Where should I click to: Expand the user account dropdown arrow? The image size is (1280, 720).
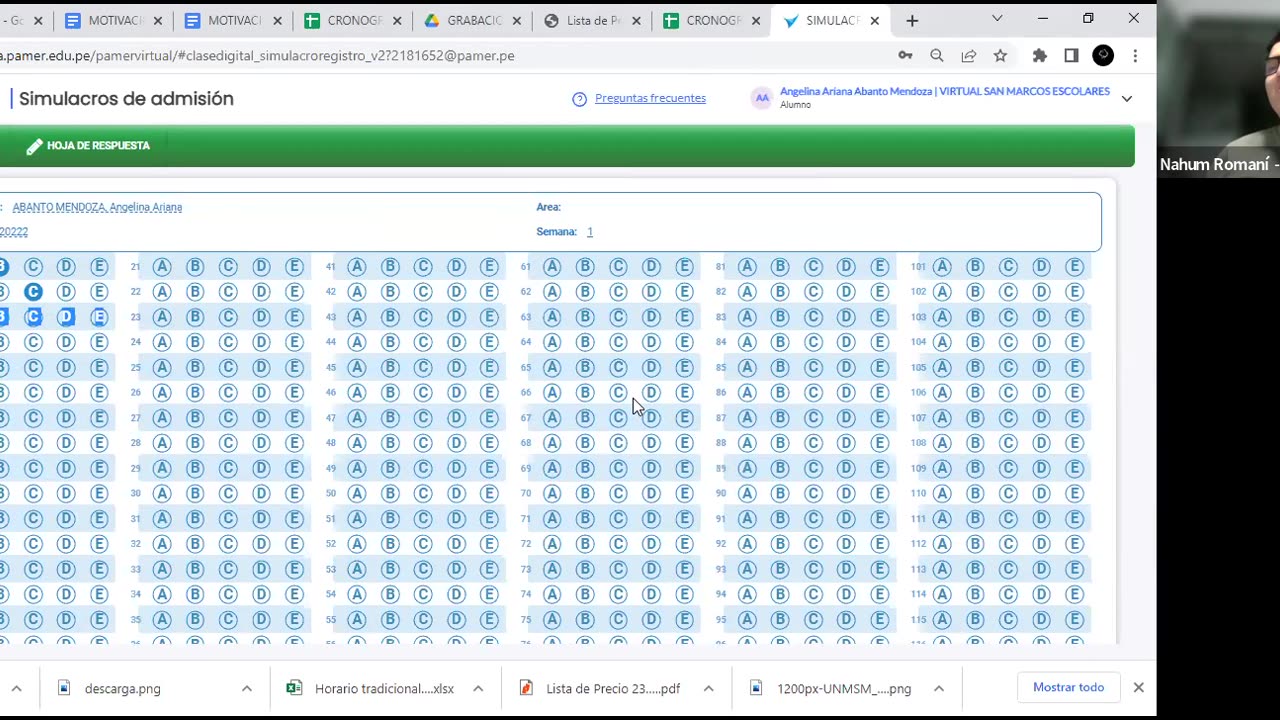coord(1127,98)
